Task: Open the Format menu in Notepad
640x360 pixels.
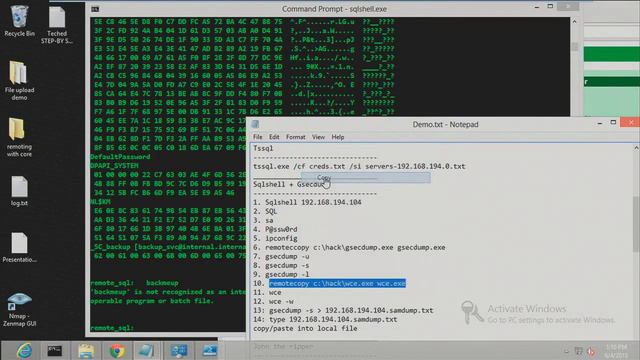Action: [x=296, y=137]
